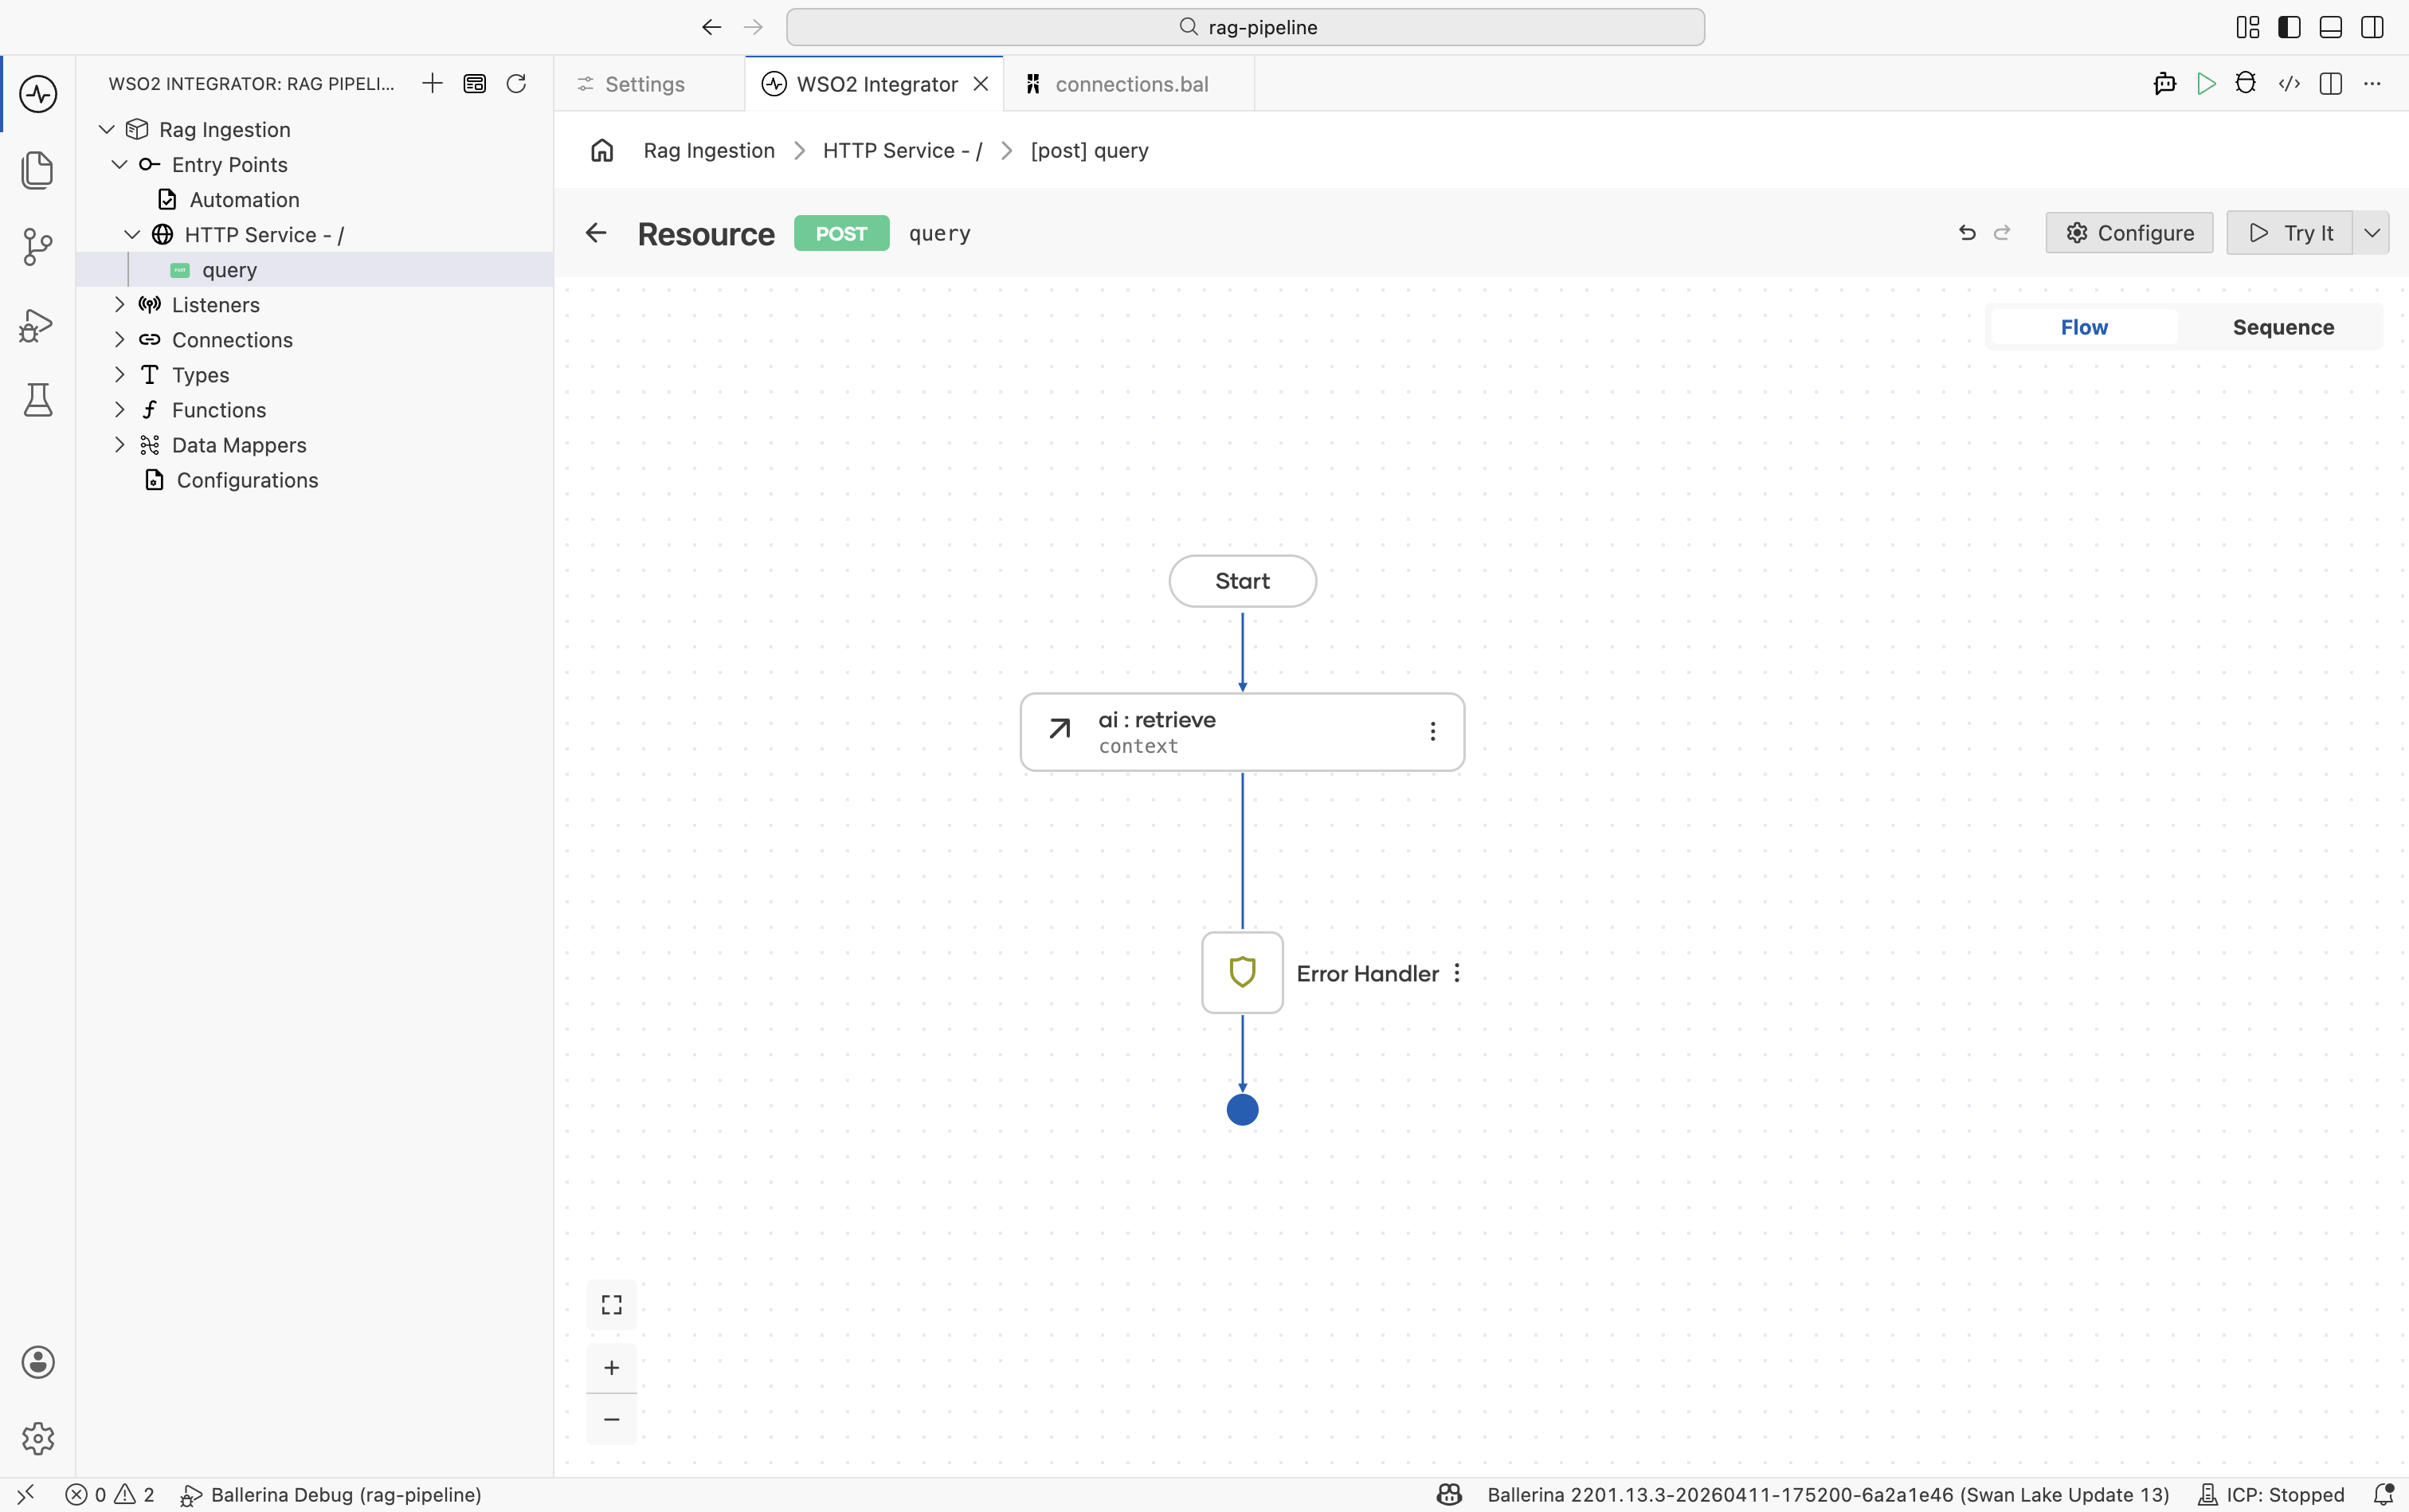Viewport: 2409px width, 1512px height.
Task: Open Try It dropdown arrow
Action: 2371,233
